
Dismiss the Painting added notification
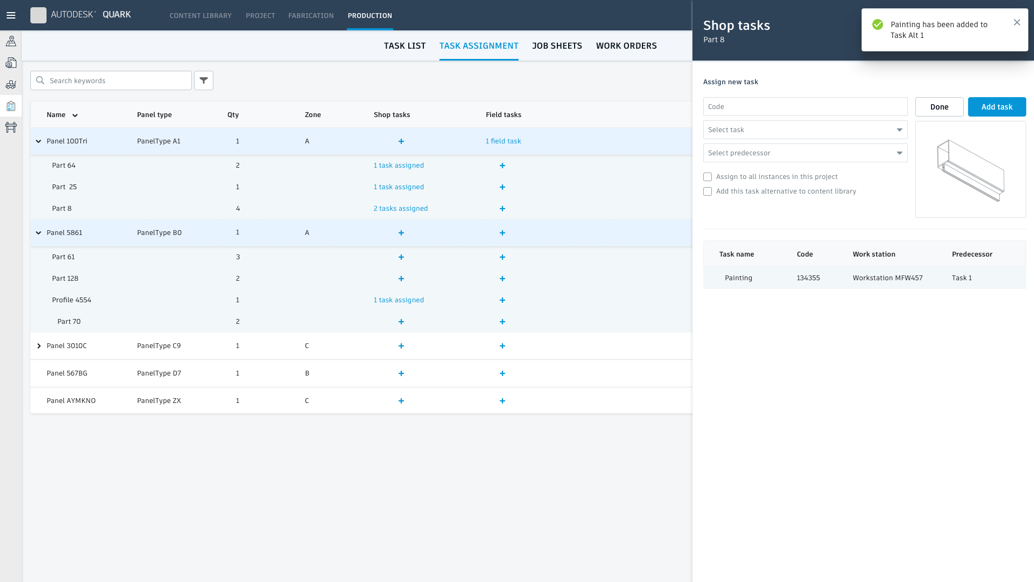tap(1017, 22)
